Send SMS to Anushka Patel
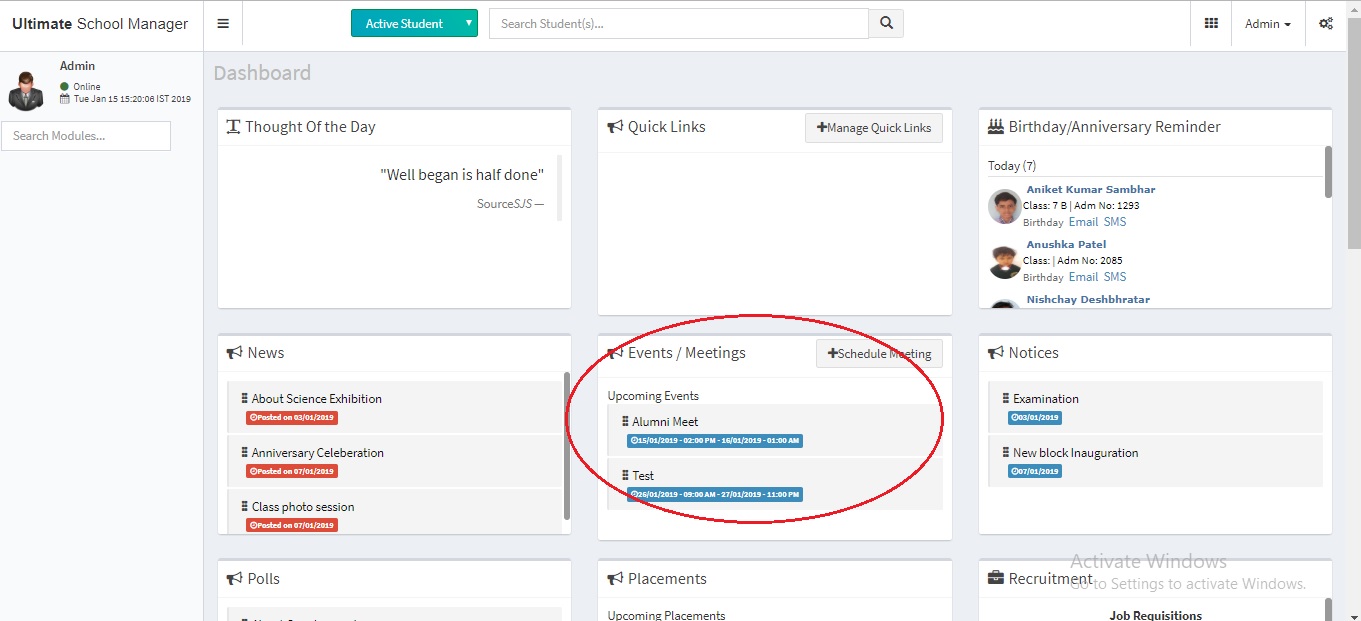 1115,277
